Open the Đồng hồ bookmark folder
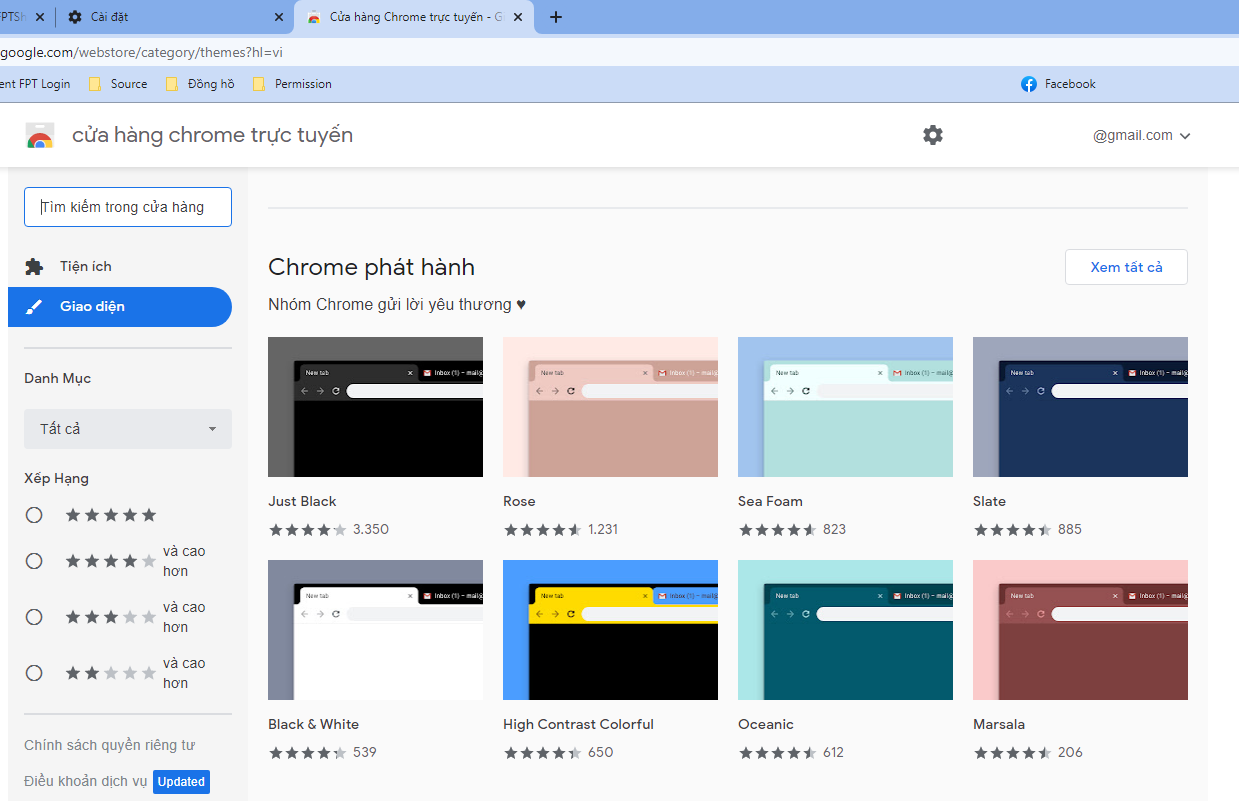Viewport: 1239px width, 801px height. [168, 84]
